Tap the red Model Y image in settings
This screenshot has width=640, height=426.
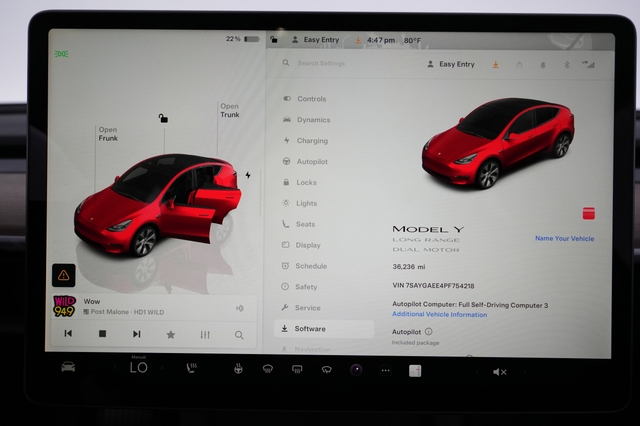[x=498, y=143]
